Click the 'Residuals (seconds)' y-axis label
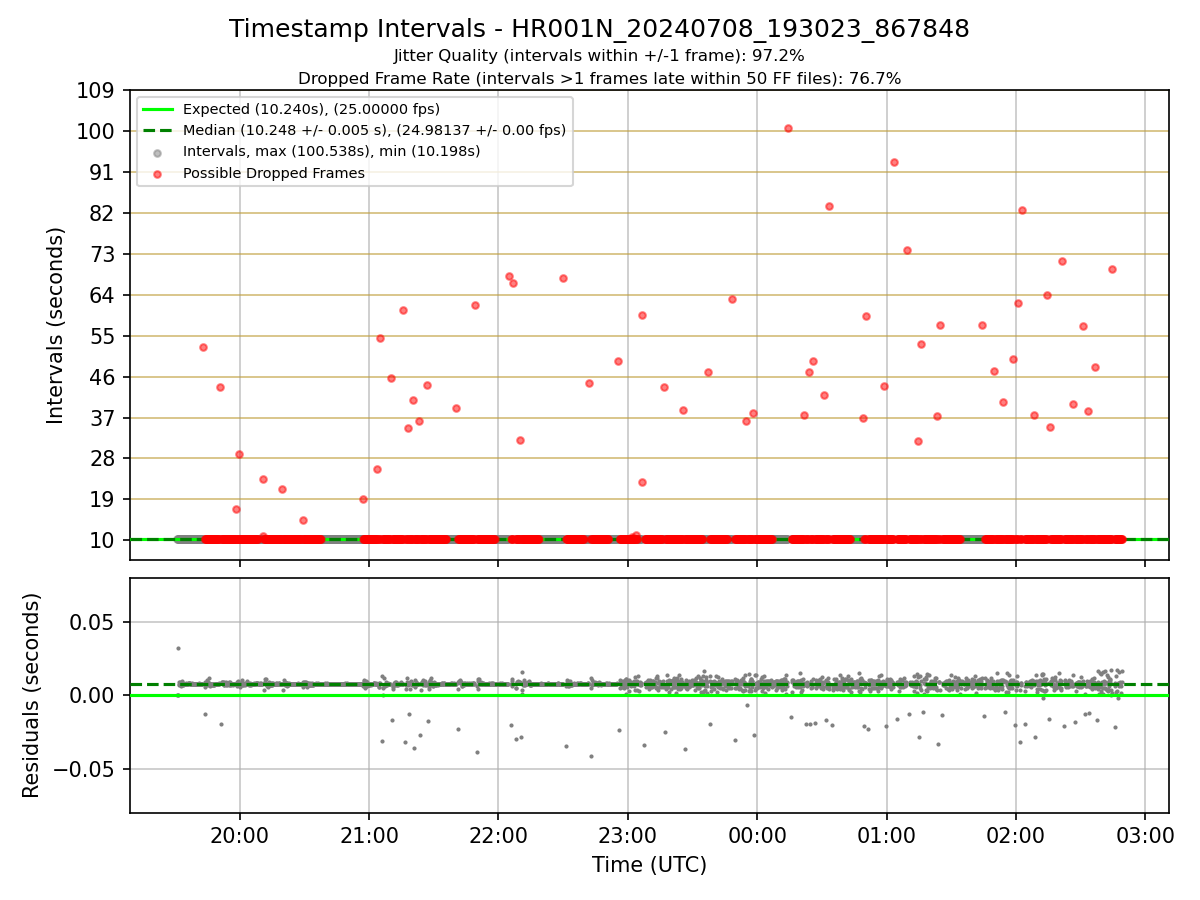 pos(33,695)
